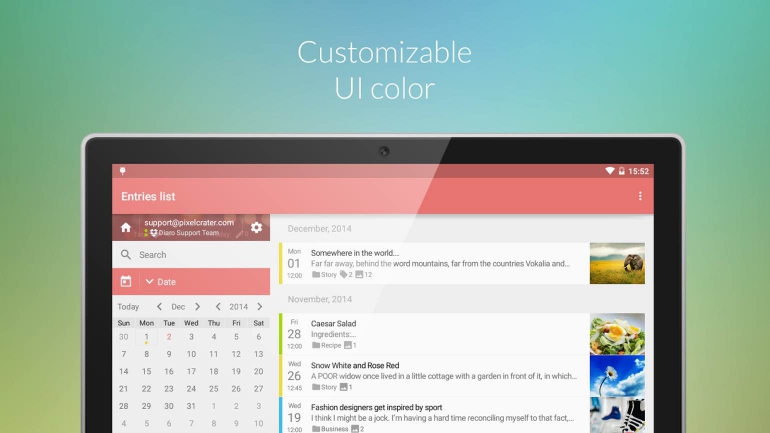This screenshot has width=770, height=433.
Task: Tap the Snow White entry flower thumbnail
Action: tap(617, 376)
